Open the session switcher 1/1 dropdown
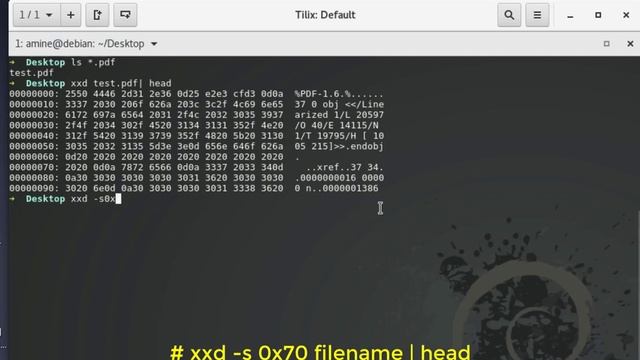Screen dimensions: 640x360 (x=36, y=15)
